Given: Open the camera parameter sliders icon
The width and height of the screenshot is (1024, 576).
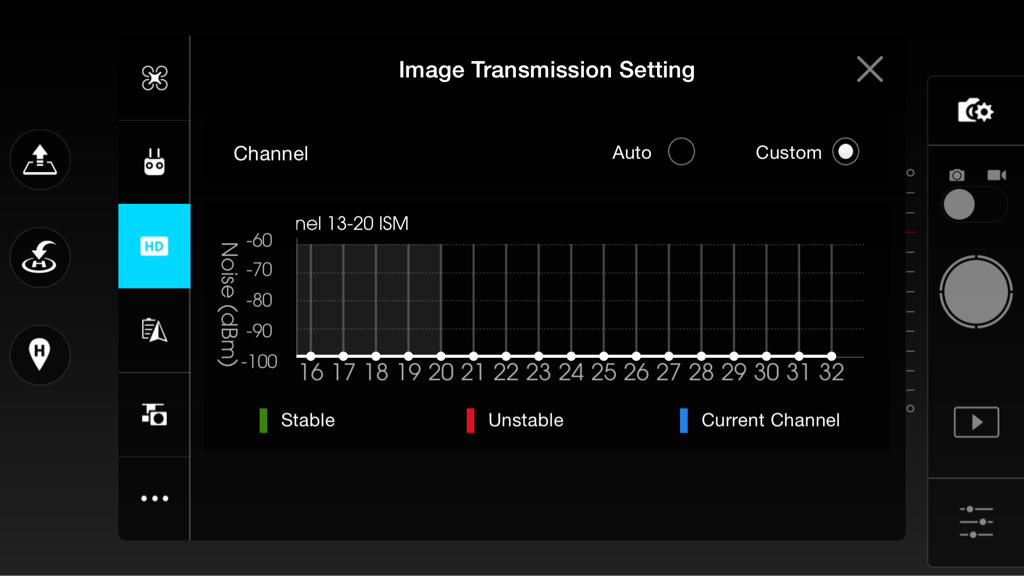Looking at the screenshot, I should point(976,522).
